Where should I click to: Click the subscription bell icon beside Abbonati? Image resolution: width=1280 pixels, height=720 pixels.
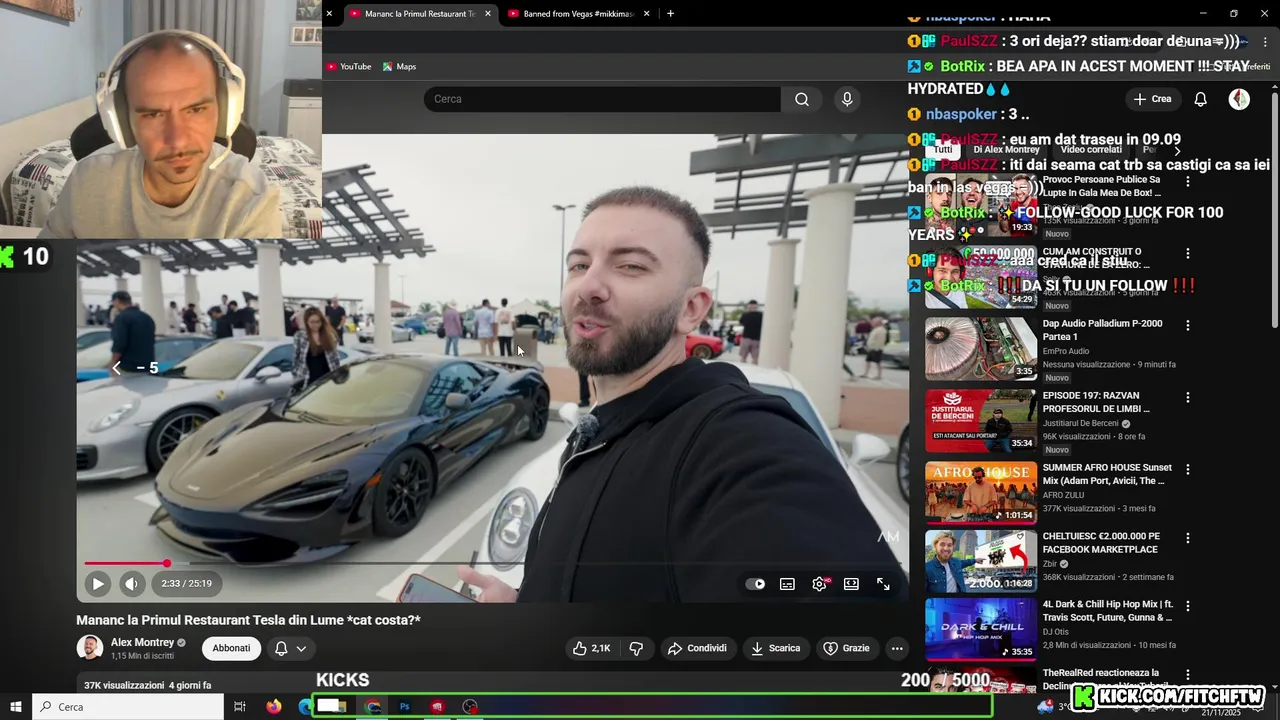tap(281, 648)
